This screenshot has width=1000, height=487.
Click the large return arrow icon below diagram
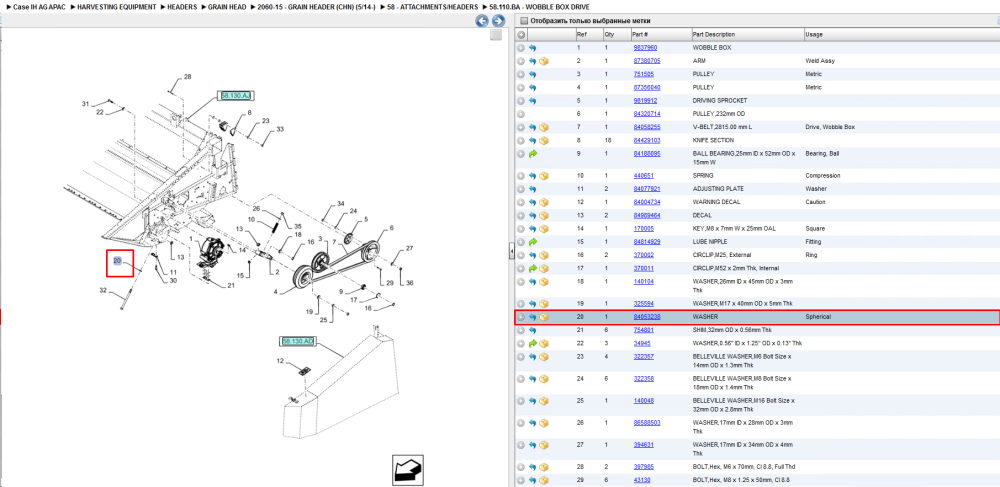pyautogui.click(x=407, y=470)
